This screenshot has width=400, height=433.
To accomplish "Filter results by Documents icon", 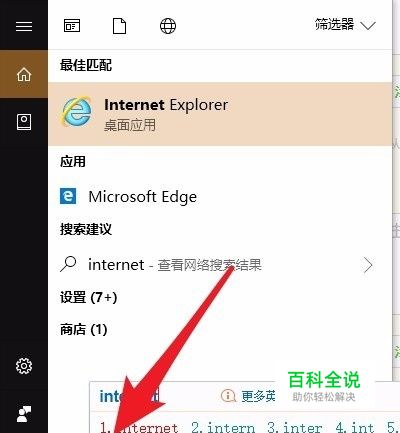I will [x=119, y=26].
